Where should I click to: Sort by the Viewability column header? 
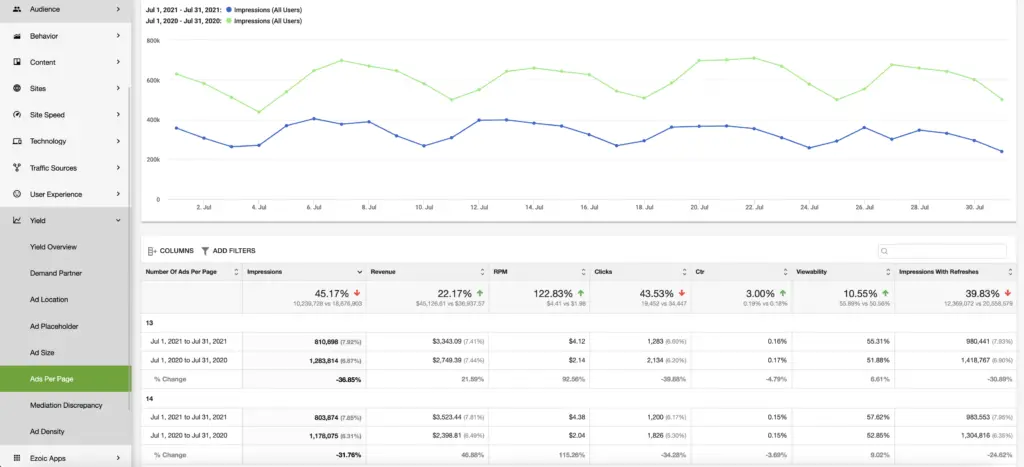pyautogui.click(x=810, y=272)
